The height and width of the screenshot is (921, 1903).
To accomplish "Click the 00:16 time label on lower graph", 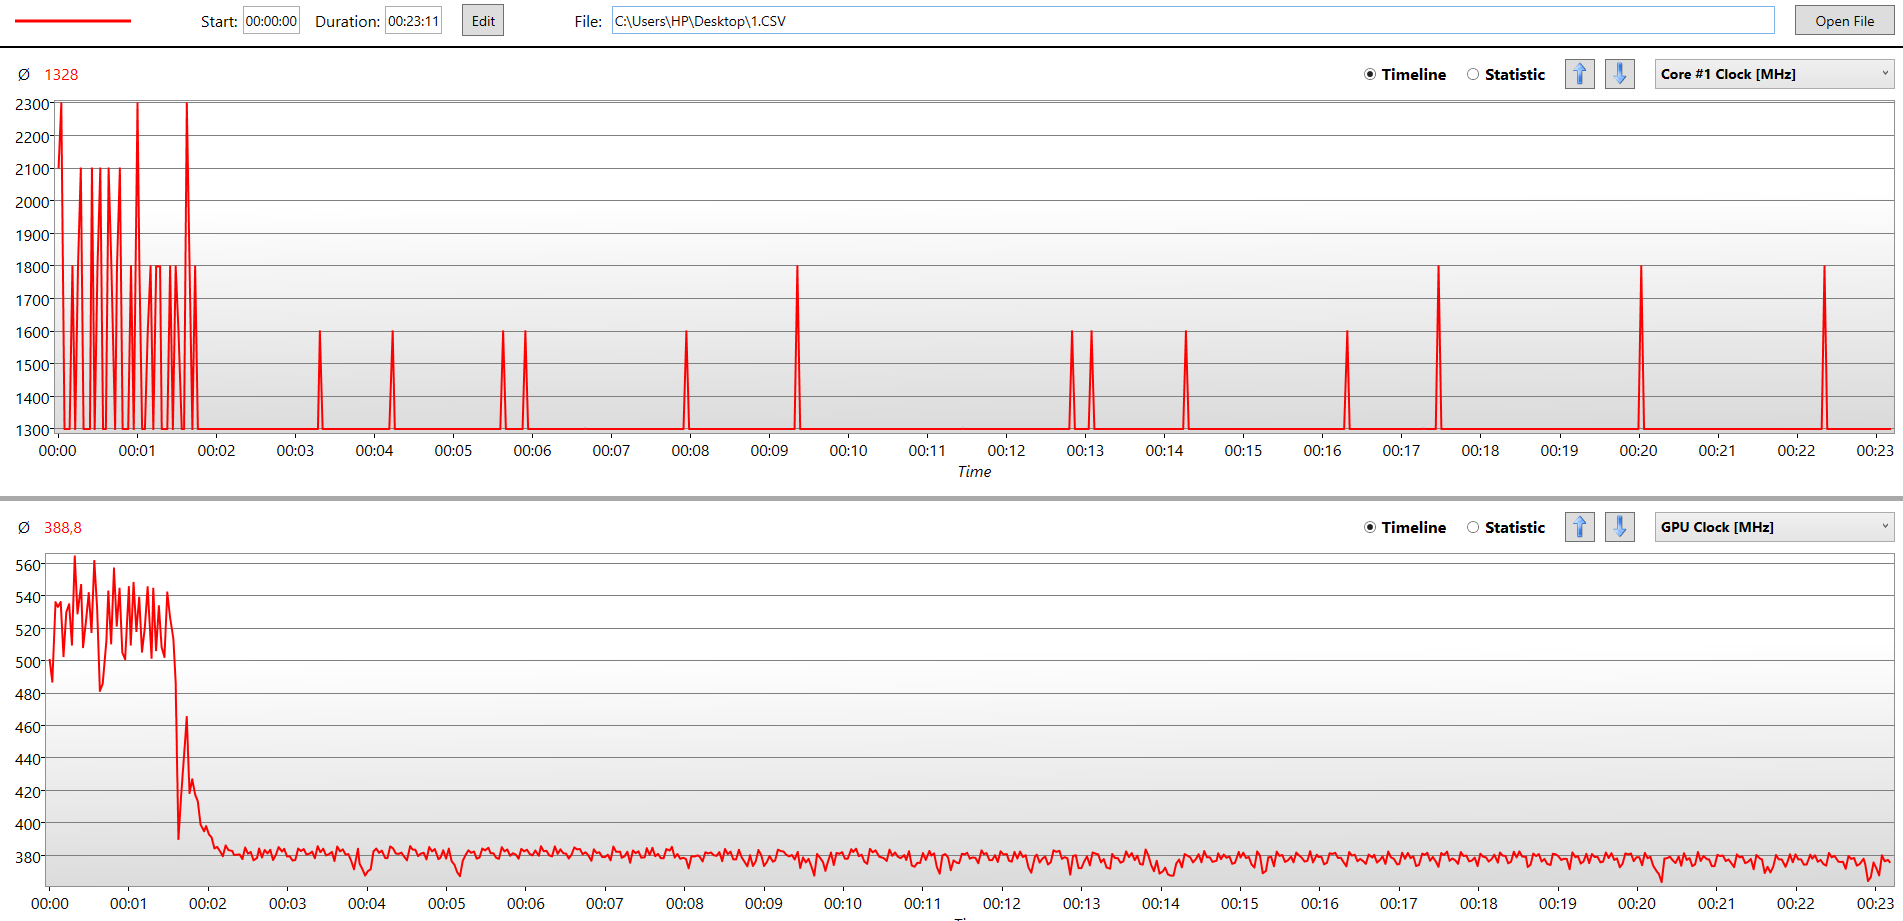I will tap(1319, 904).
